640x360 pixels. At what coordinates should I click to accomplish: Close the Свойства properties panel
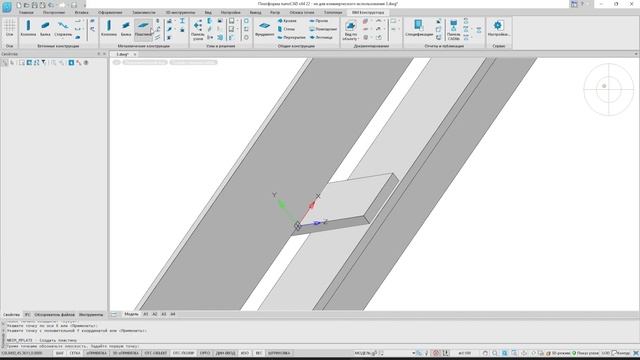pyautogui.click(x=104, y=54)
